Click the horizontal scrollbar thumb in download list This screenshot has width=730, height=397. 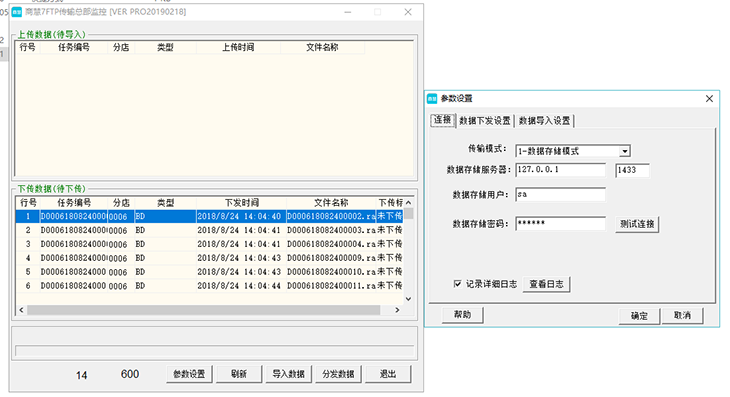pyautogui.click(x=203, y=310)
